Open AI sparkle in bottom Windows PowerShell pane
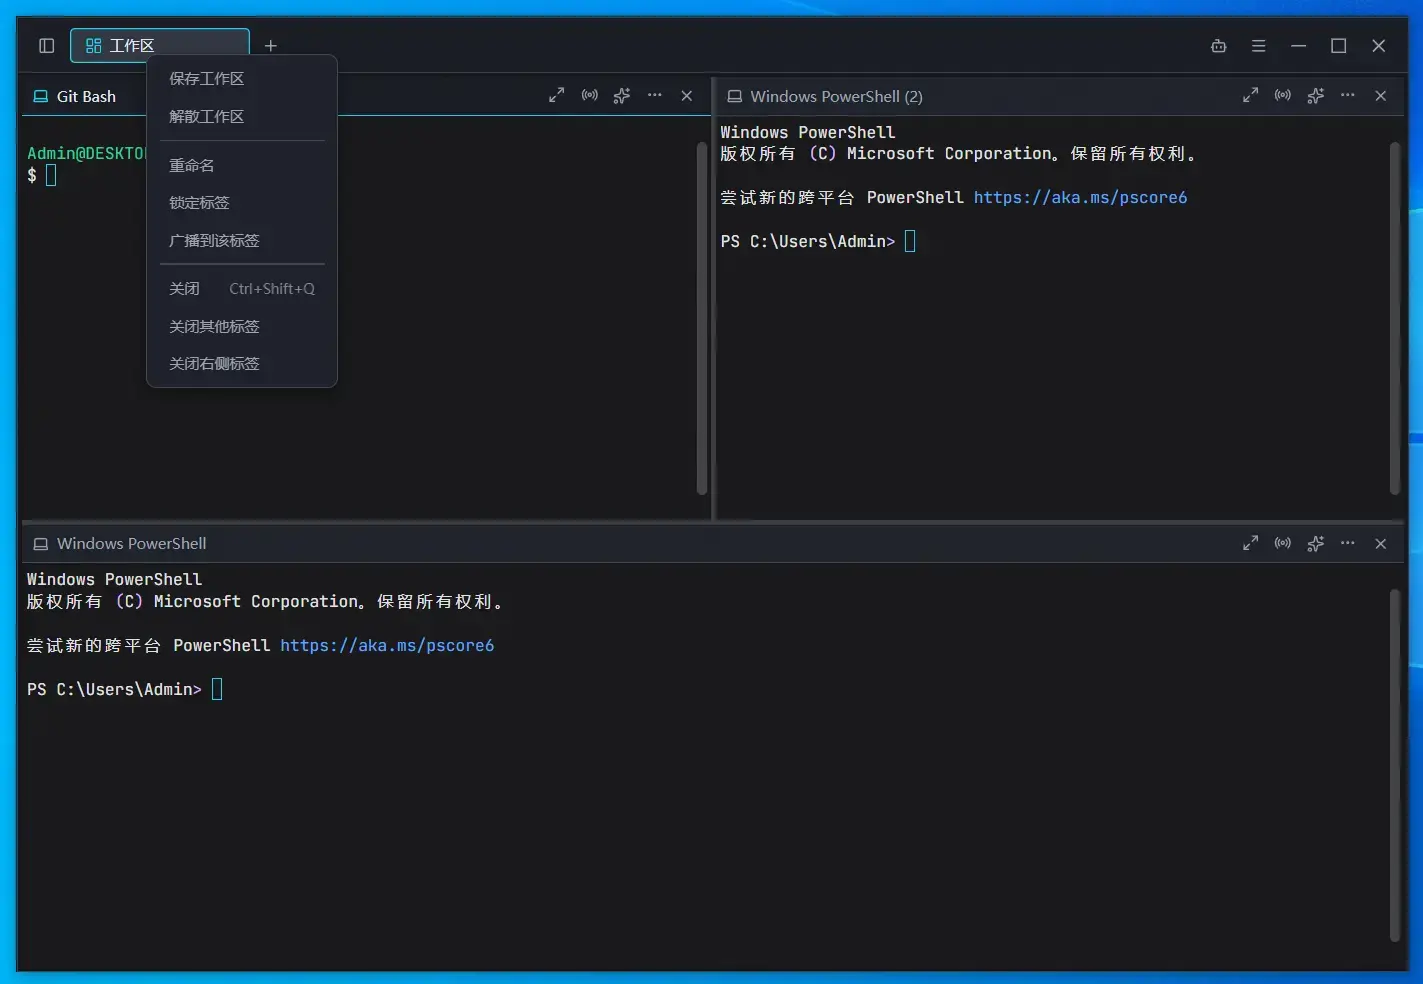1423x984 pixels. click(x=1316, y=543)
